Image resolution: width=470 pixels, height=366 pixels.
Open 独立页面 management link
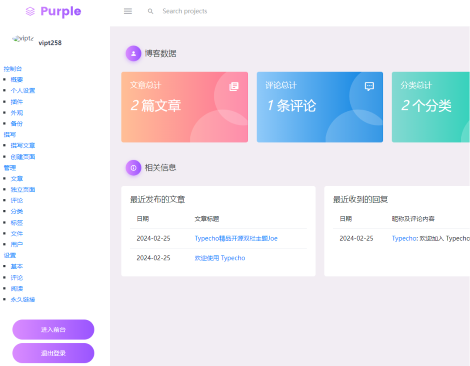23,190
